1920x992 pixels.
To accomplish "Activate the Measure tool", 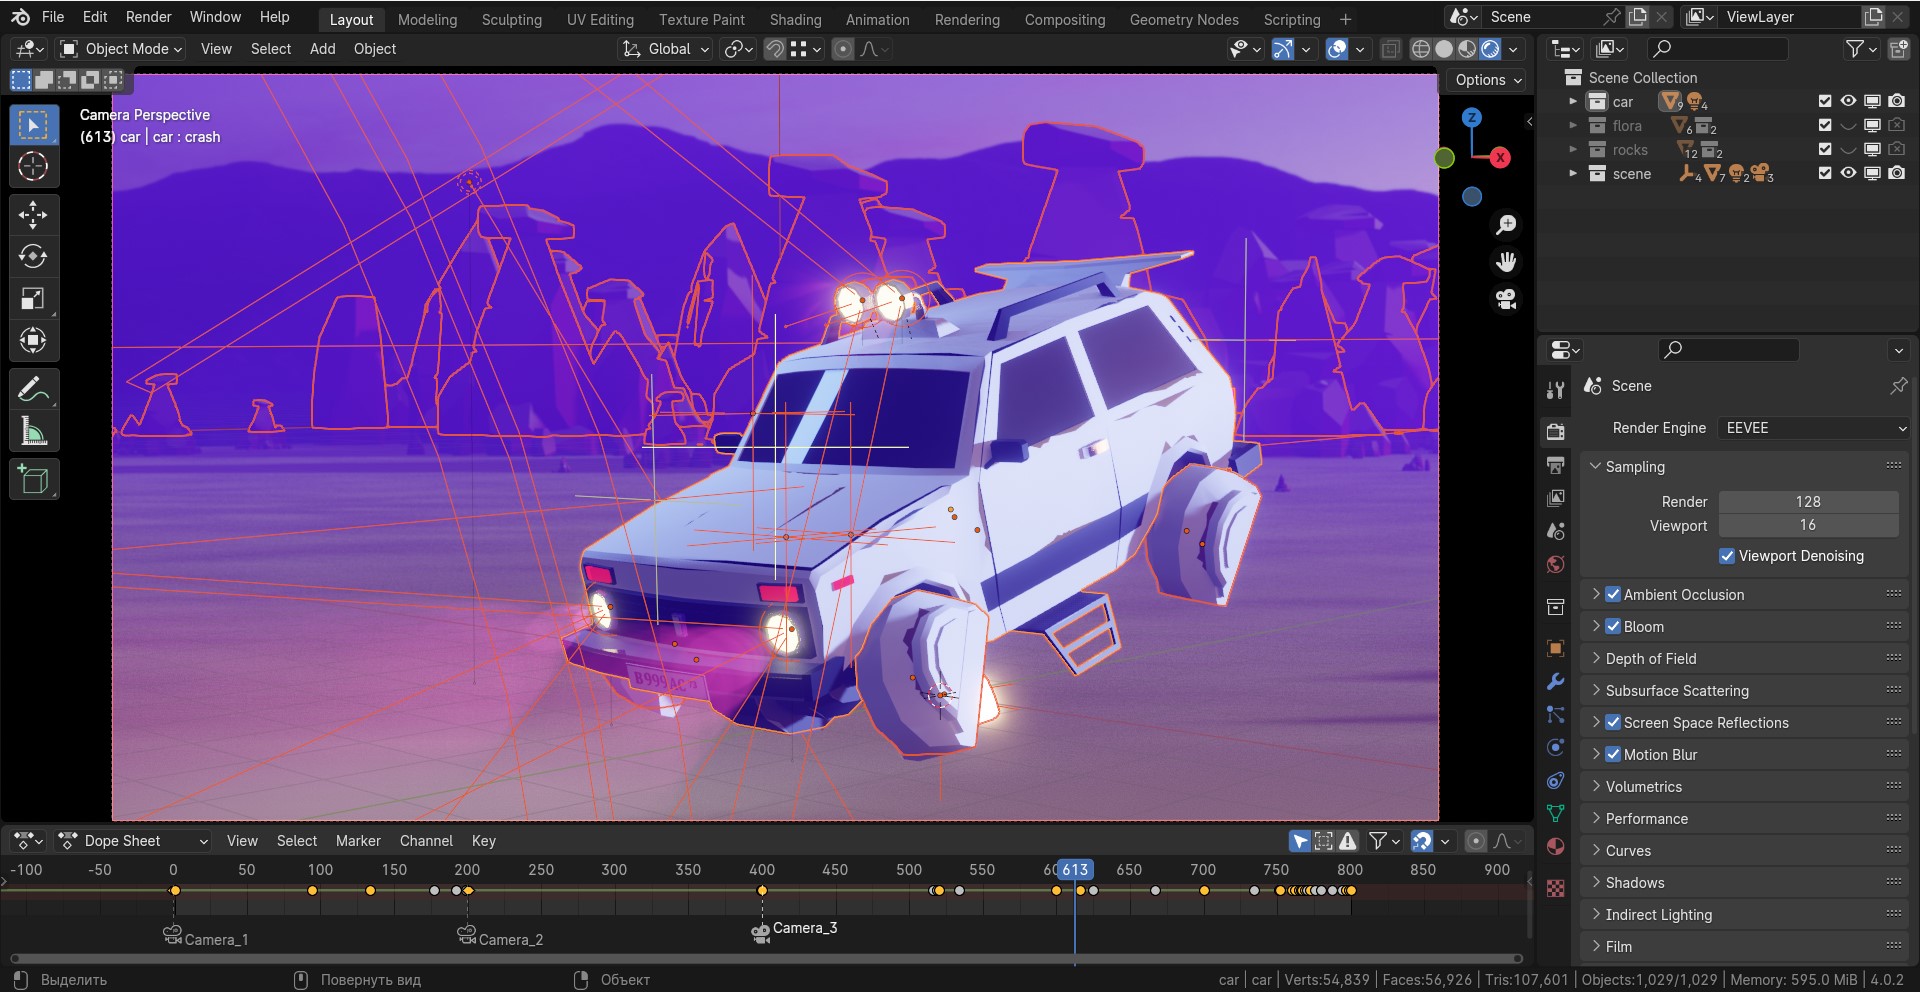I will tap(33, 432).
